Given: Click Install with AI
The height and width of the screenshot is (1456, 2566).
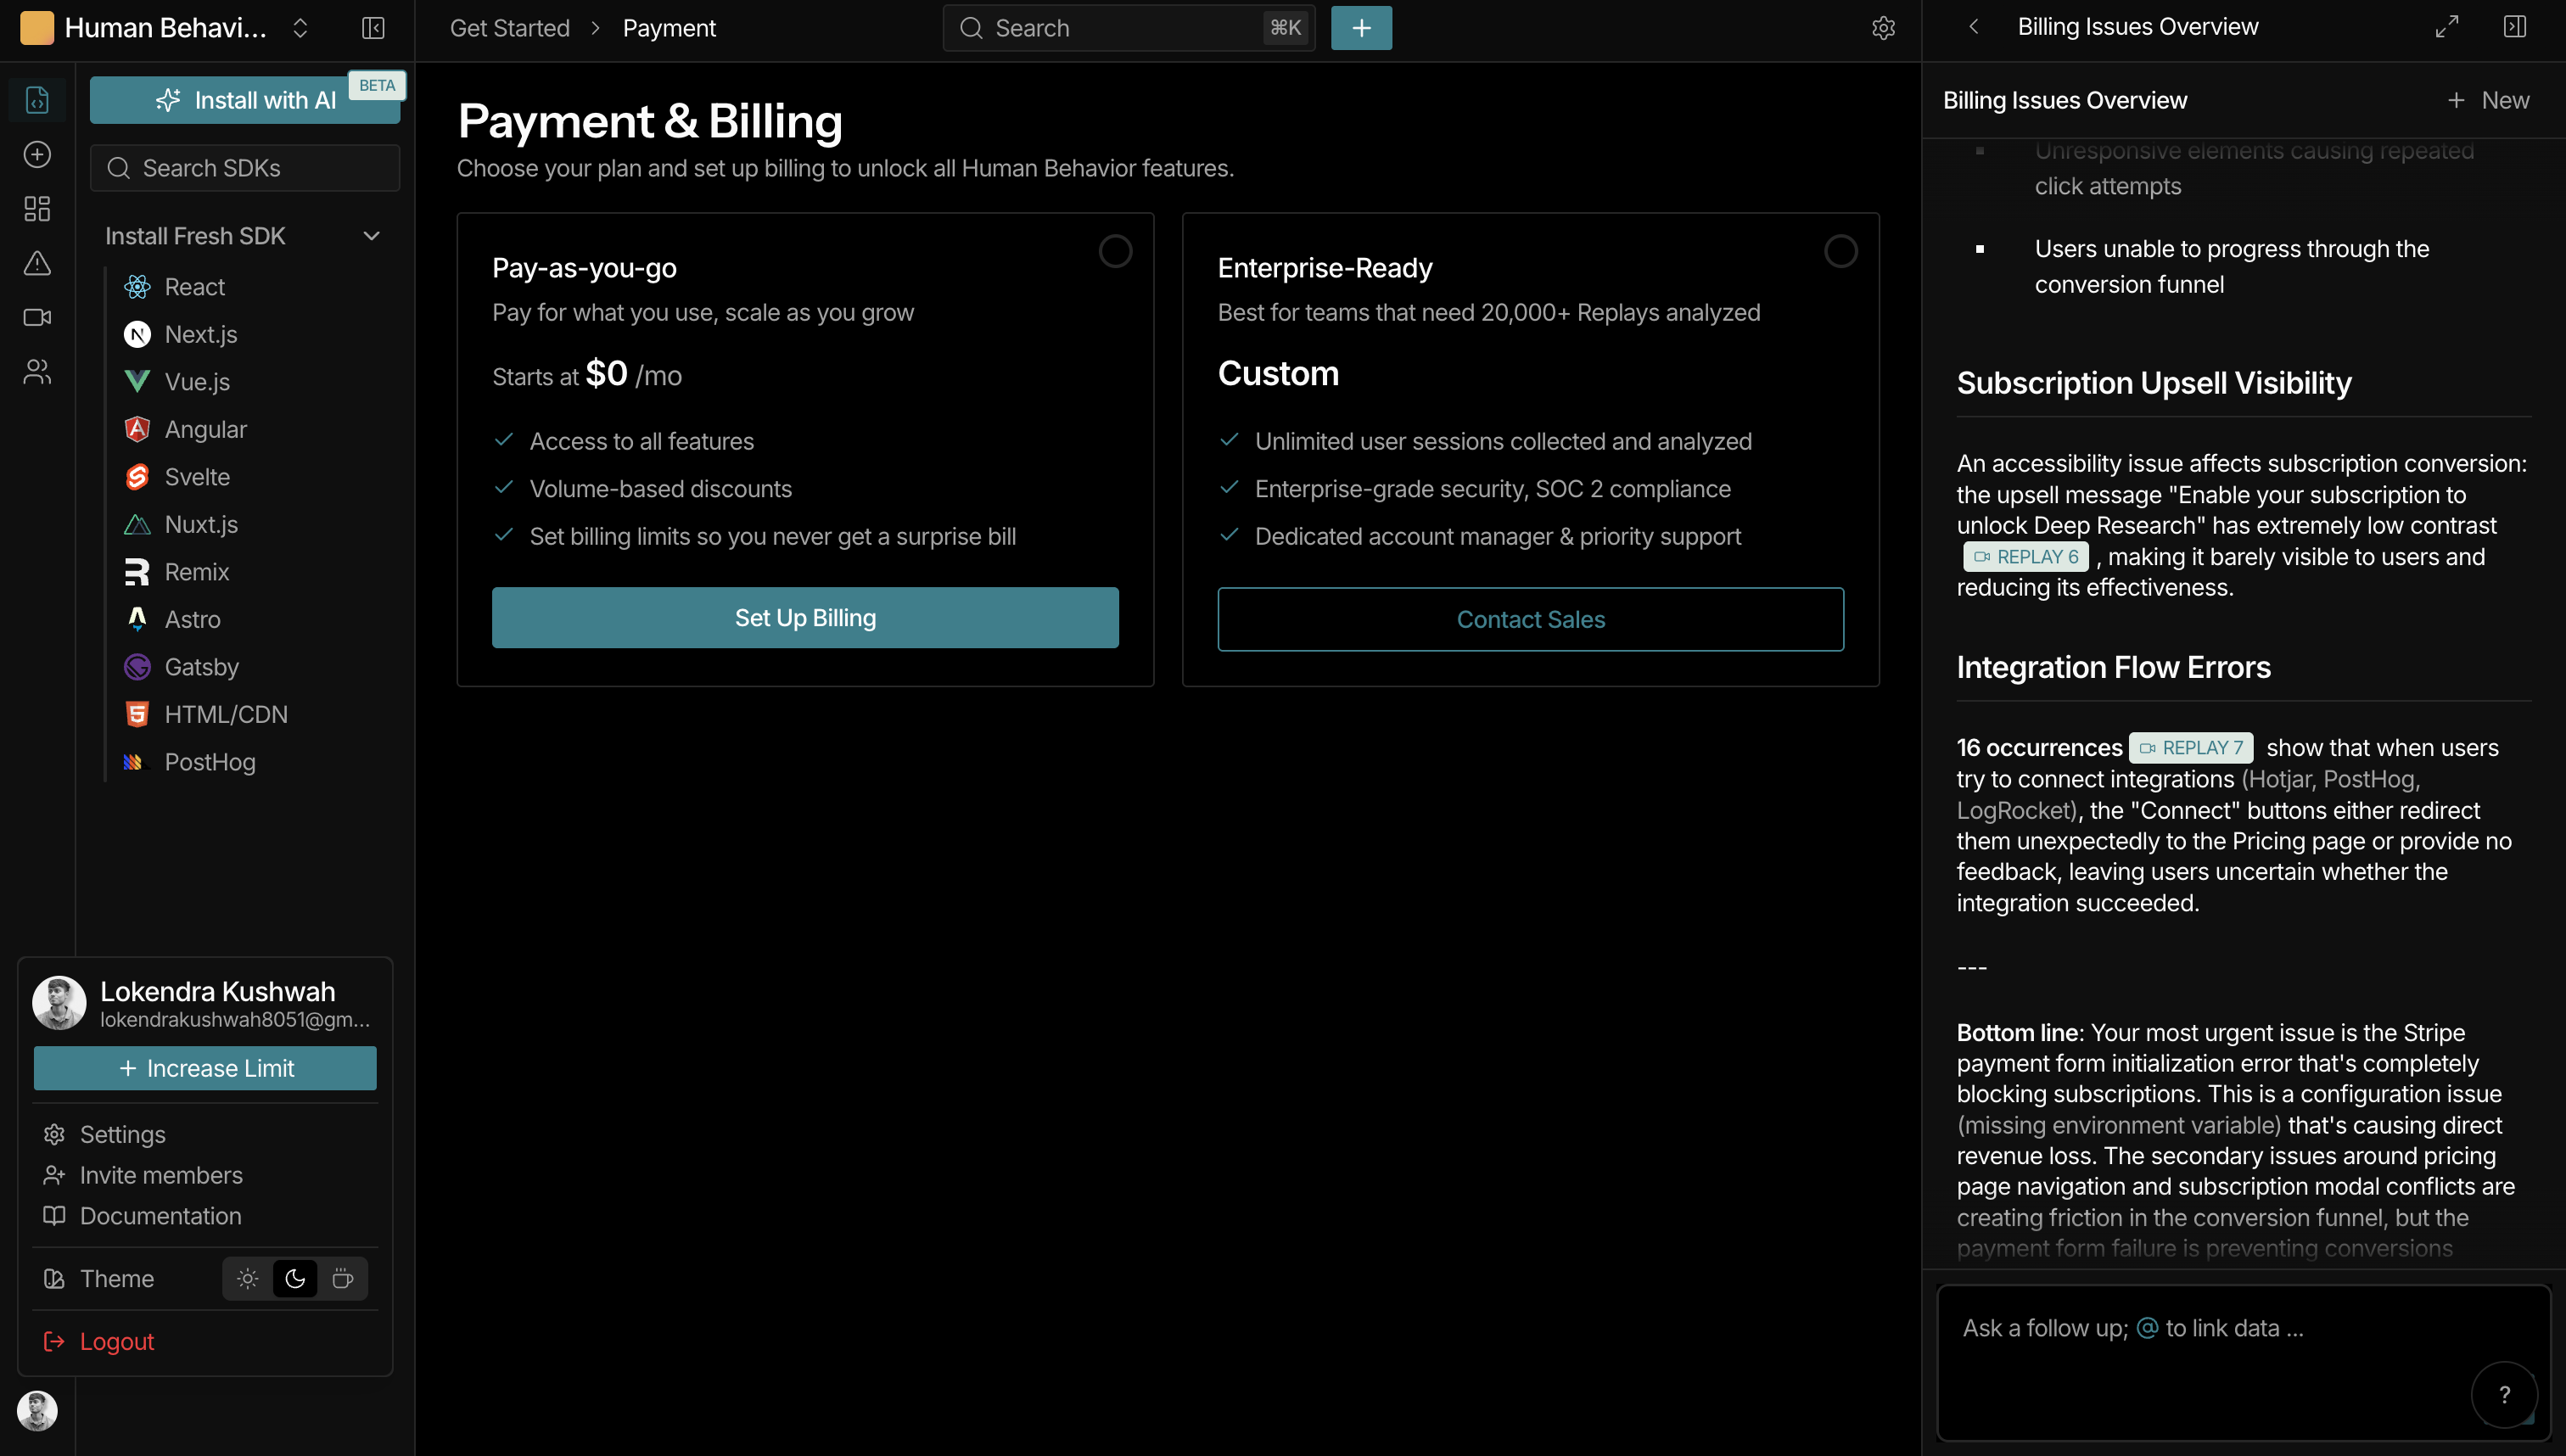Looking at the screenshot, I should [245, 100].
